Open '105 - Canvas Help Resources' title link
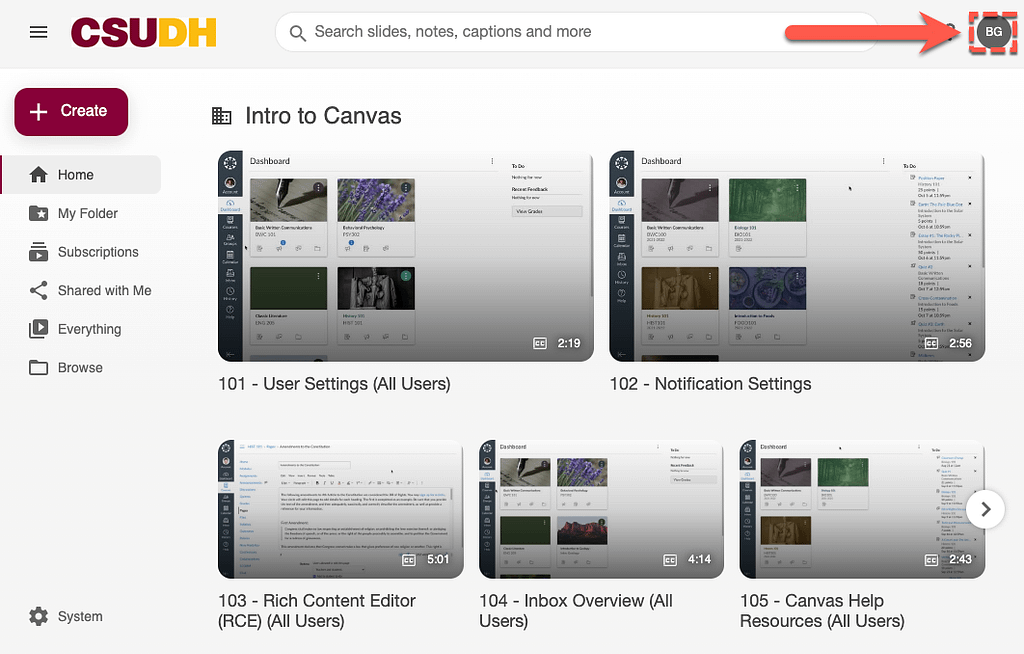The image size is (1024, 654). click(x=822, y=611)
